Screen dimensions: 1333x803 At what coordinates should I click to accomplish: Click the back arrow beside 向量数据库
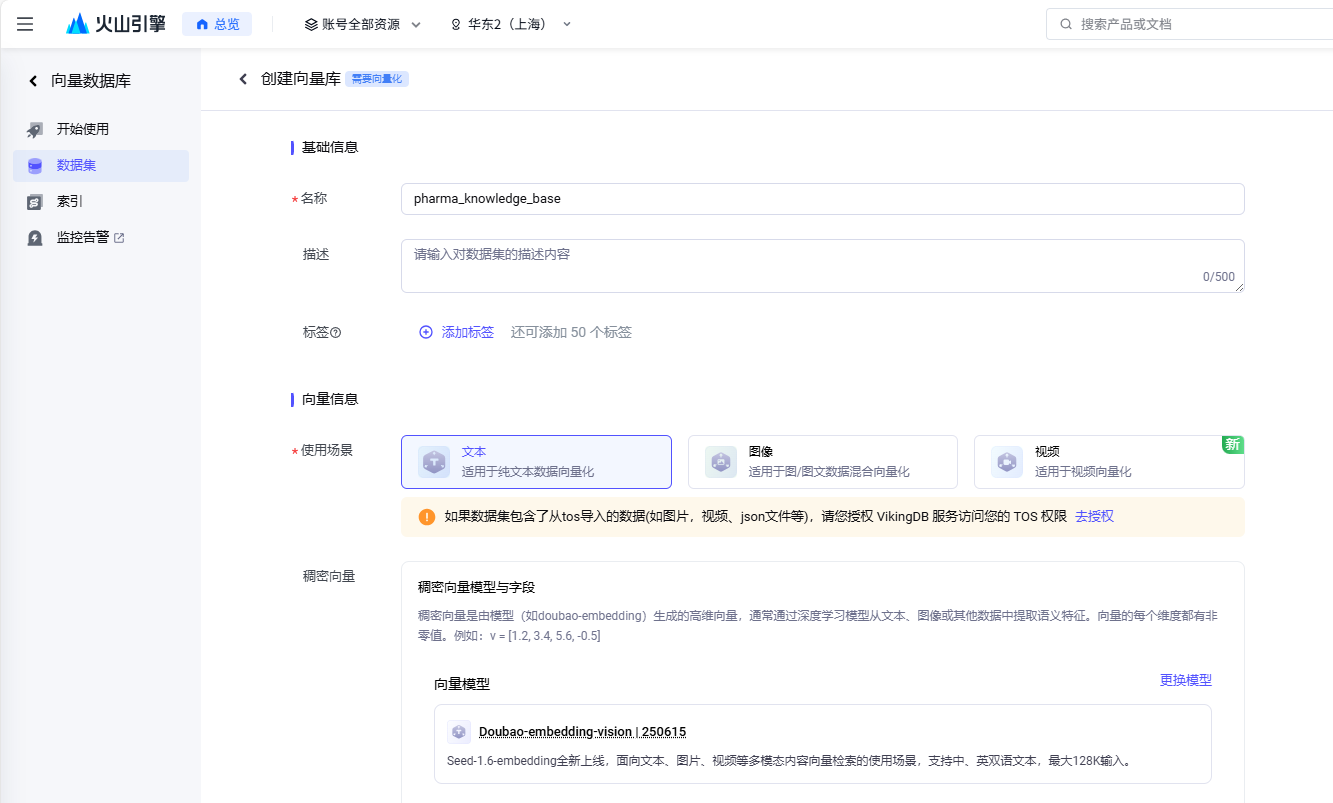[x=33, y=81]
